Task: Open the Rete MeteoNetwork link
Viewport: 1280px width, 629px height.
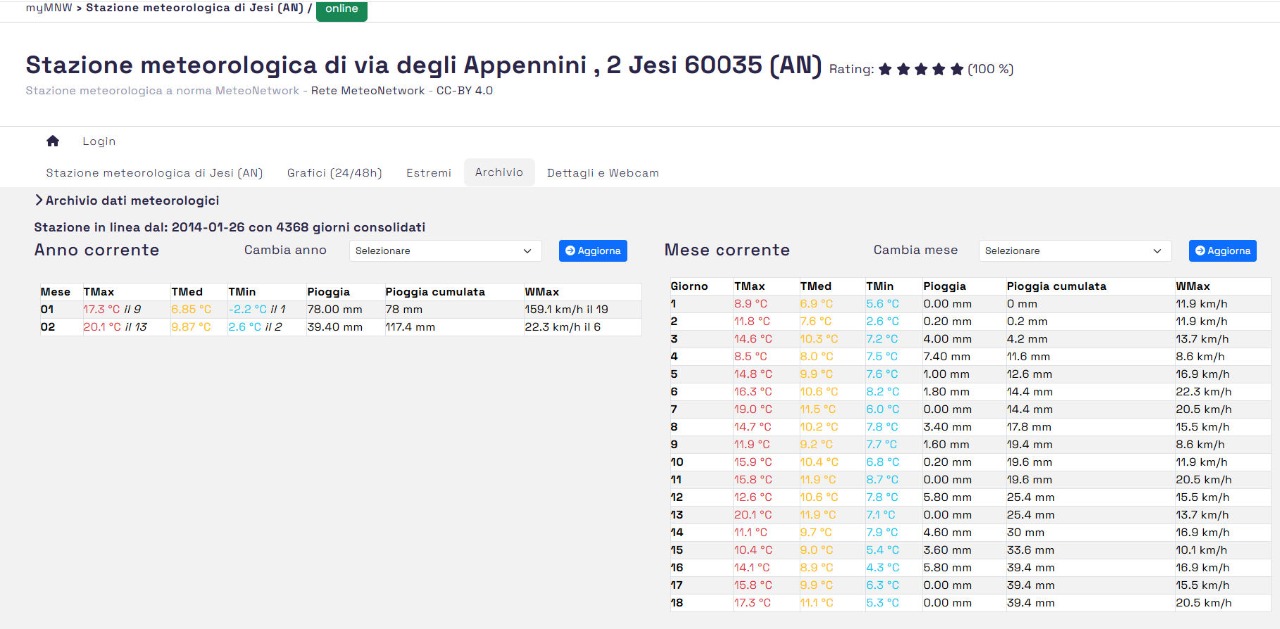Action: click(x=368, y=91)
